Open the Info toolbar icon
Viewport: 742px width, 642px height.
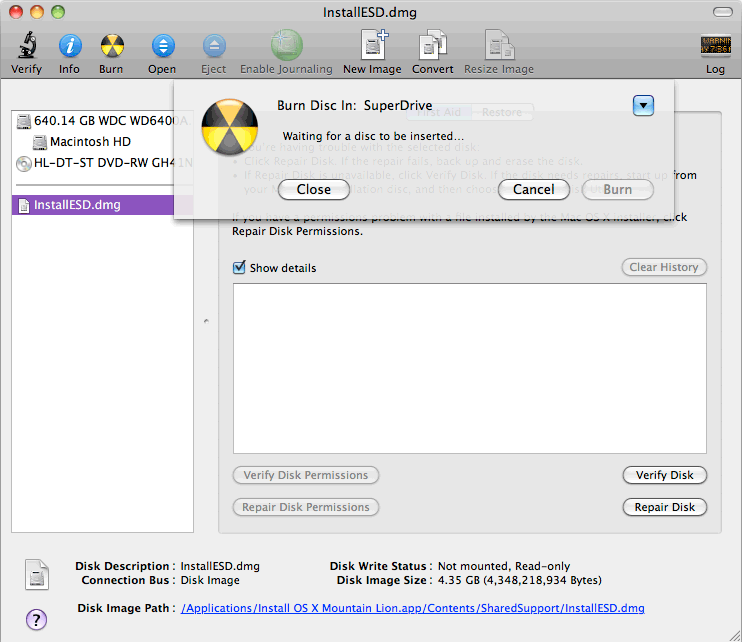tap(70, 46)
